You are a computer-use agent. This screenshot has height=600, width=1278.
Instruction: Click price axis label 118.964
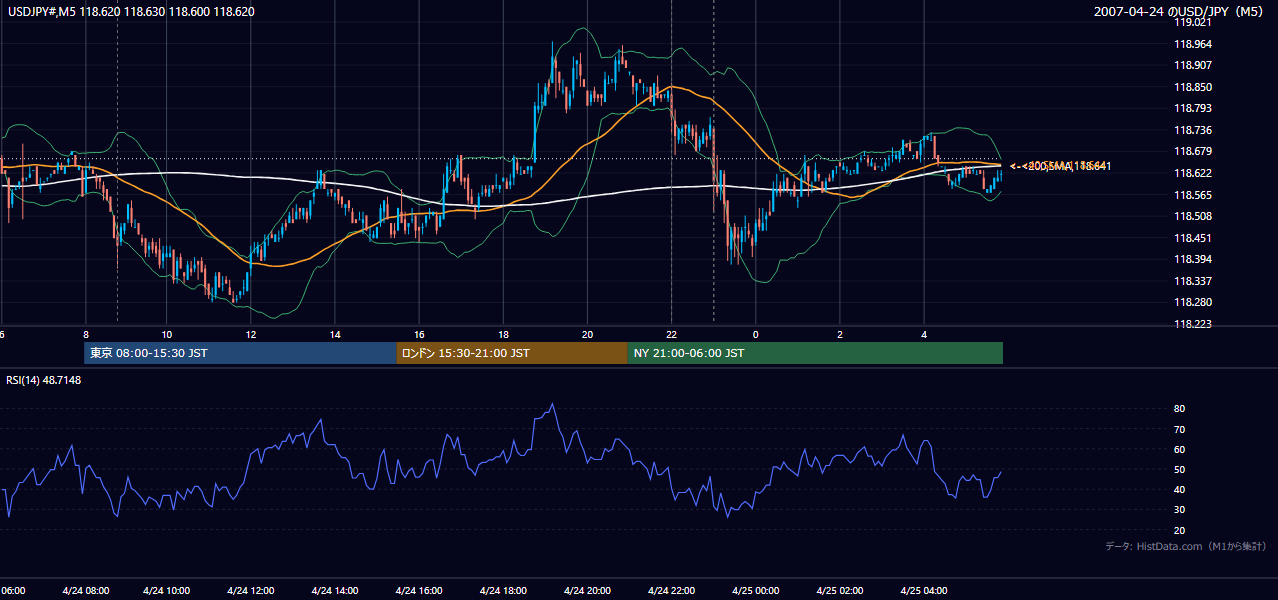[1192, 44]
